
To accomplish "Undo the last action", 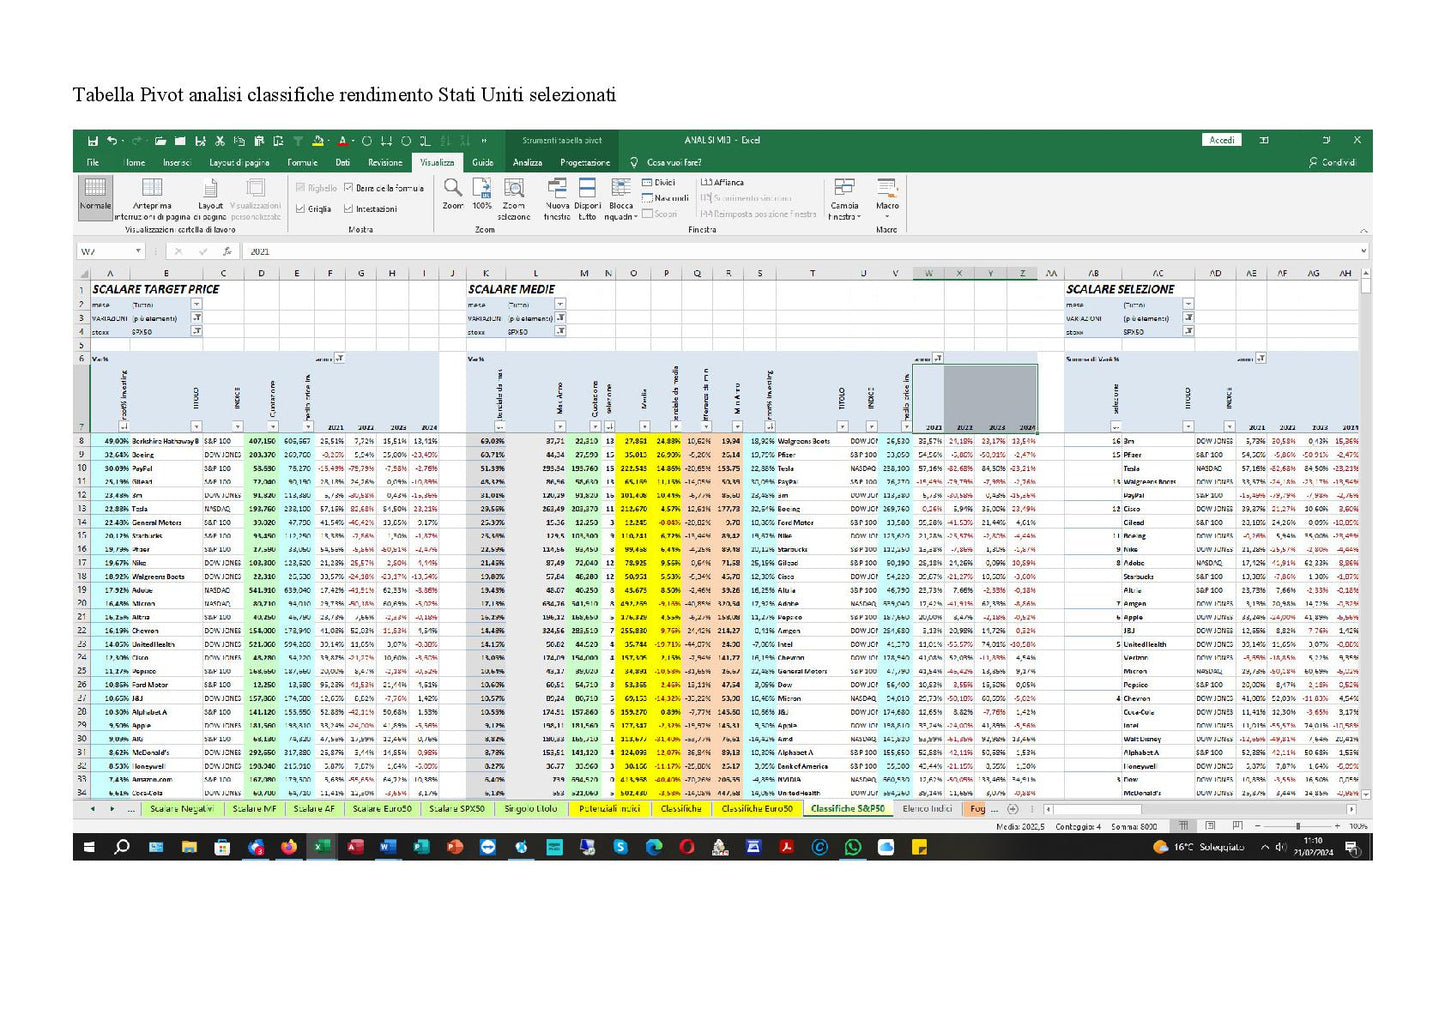I will click(112, 141).
